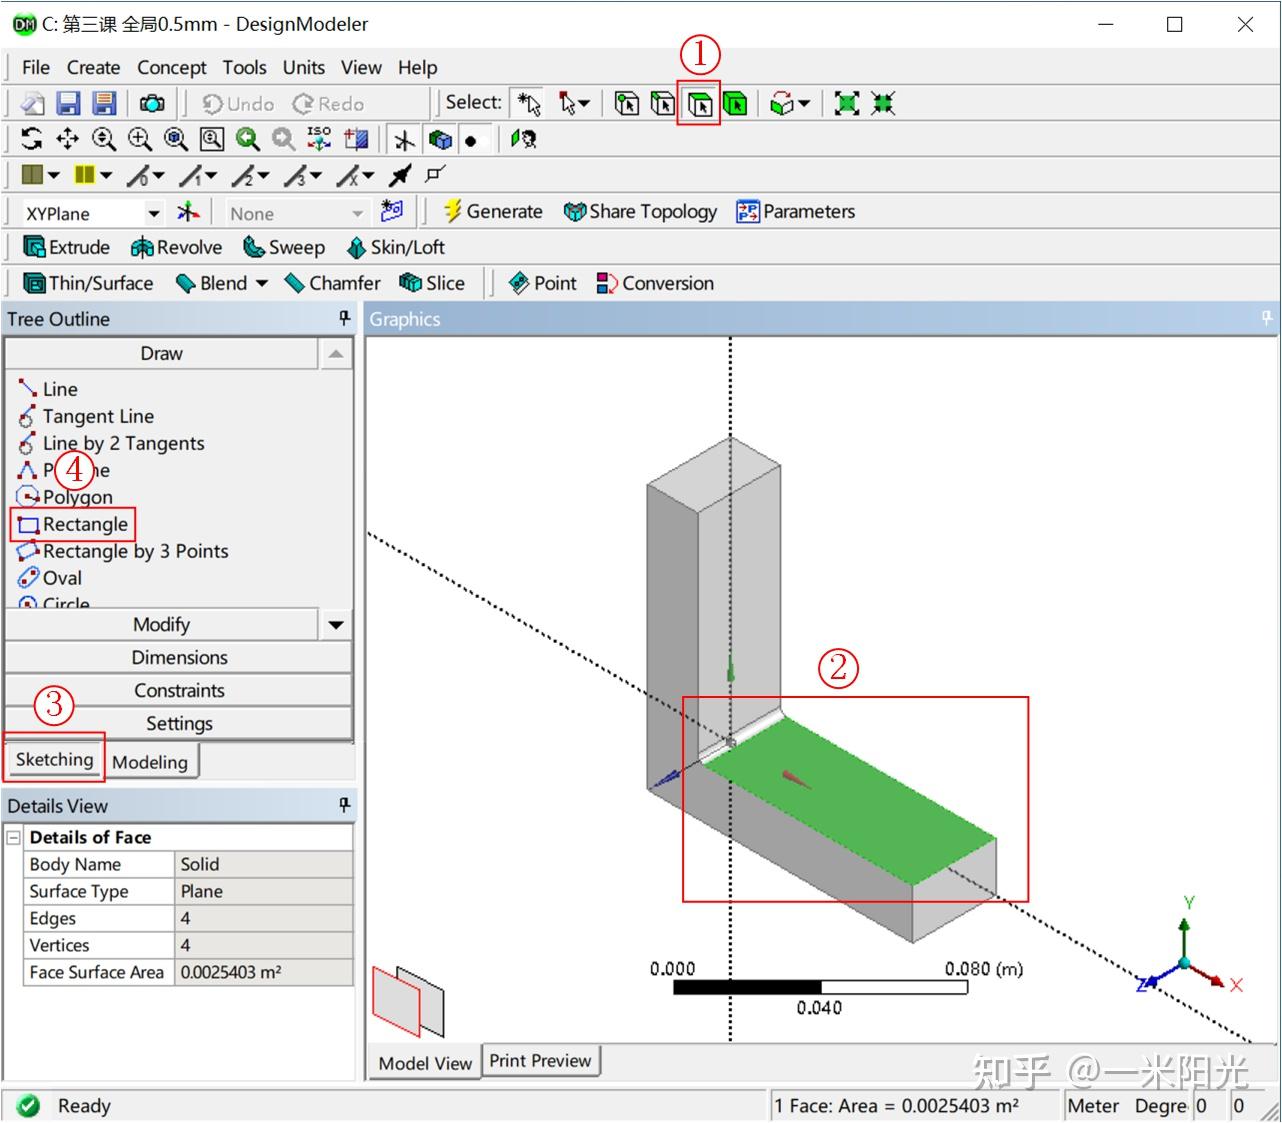Open the Box Zoom tool
This screenshot has height=1123, width=1282.
(x=210, y=139)
